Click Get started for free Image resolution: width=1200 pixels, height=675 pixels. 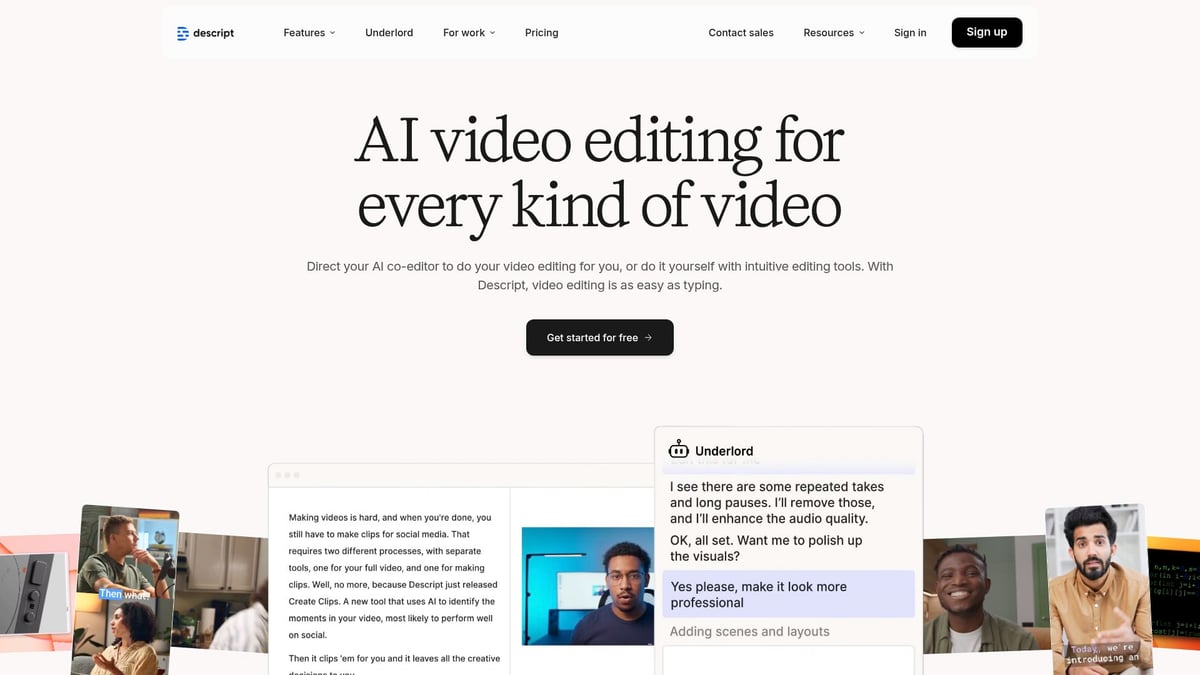(599, 337)
